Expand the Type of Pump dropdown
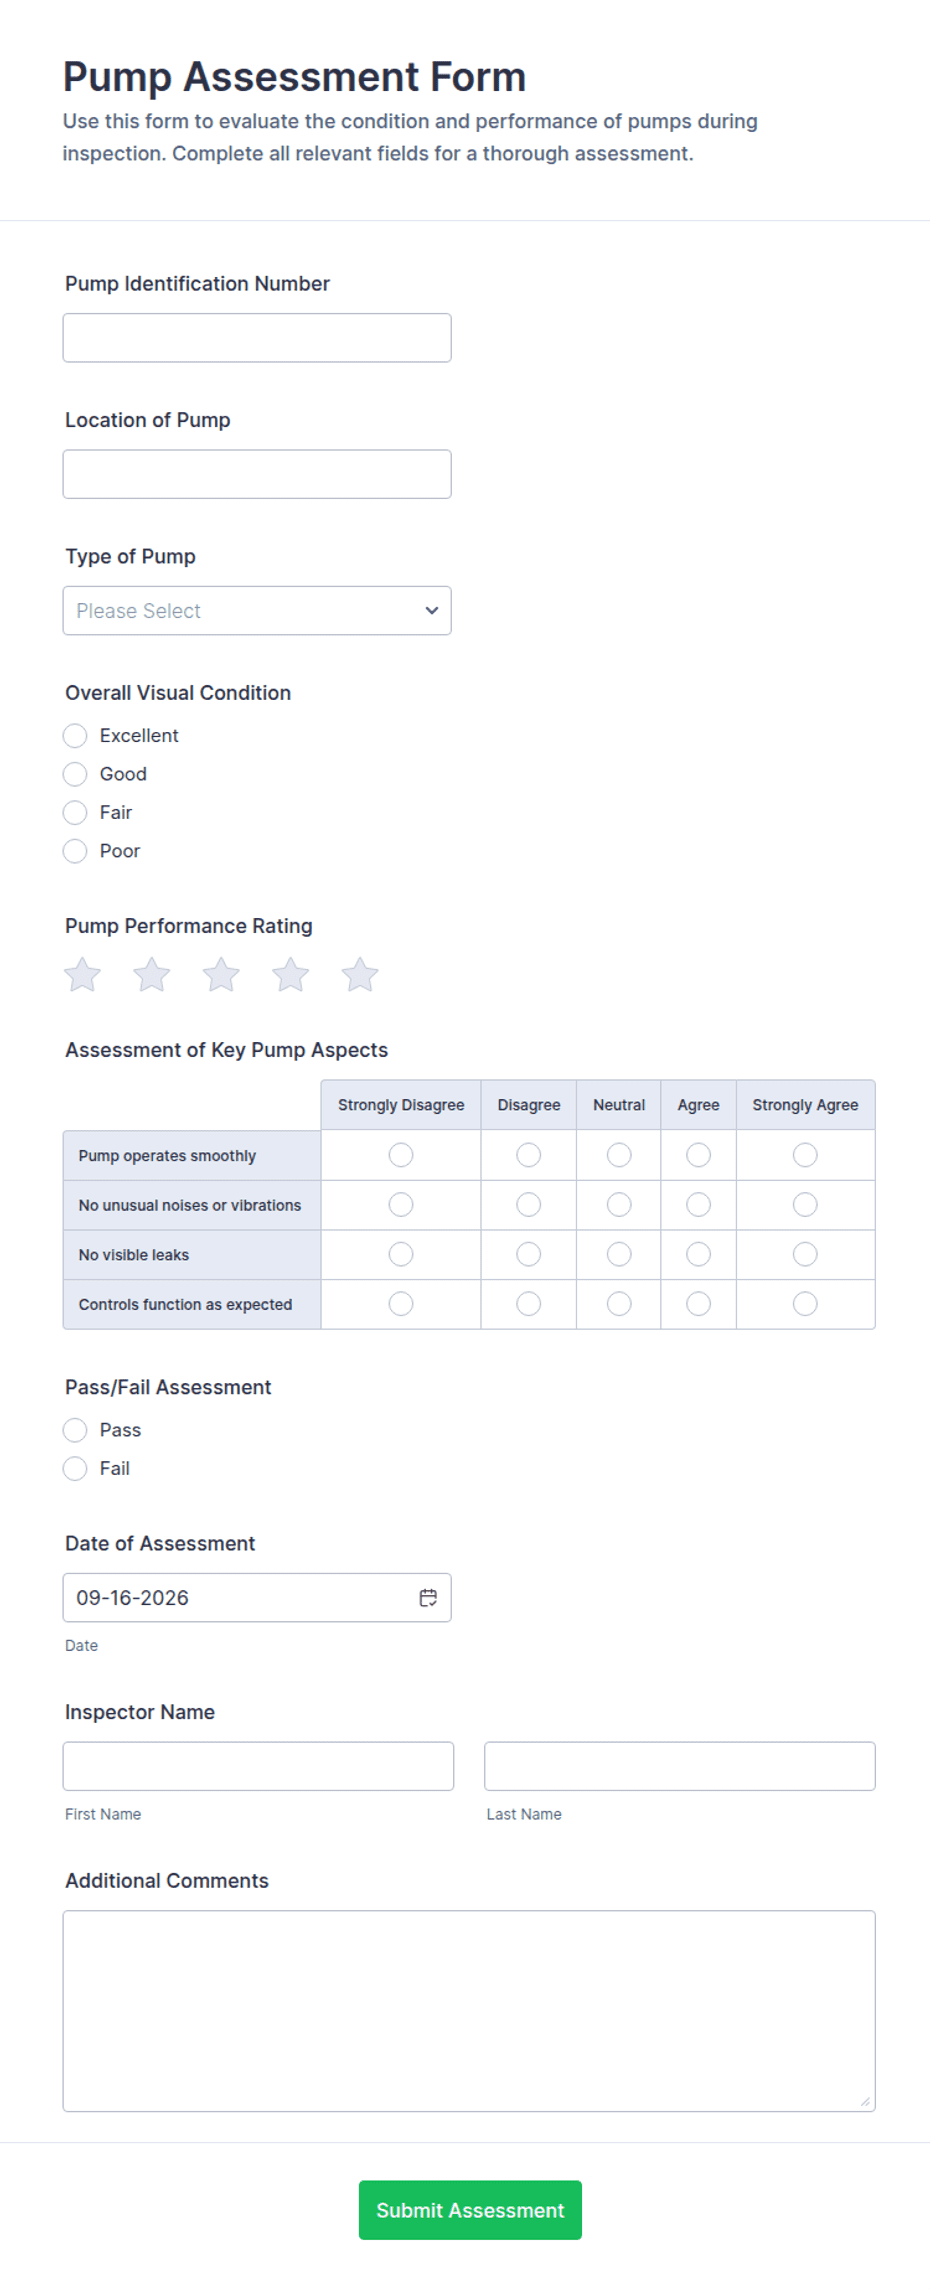The image size is (930, 2289). [x=257, y=611]
